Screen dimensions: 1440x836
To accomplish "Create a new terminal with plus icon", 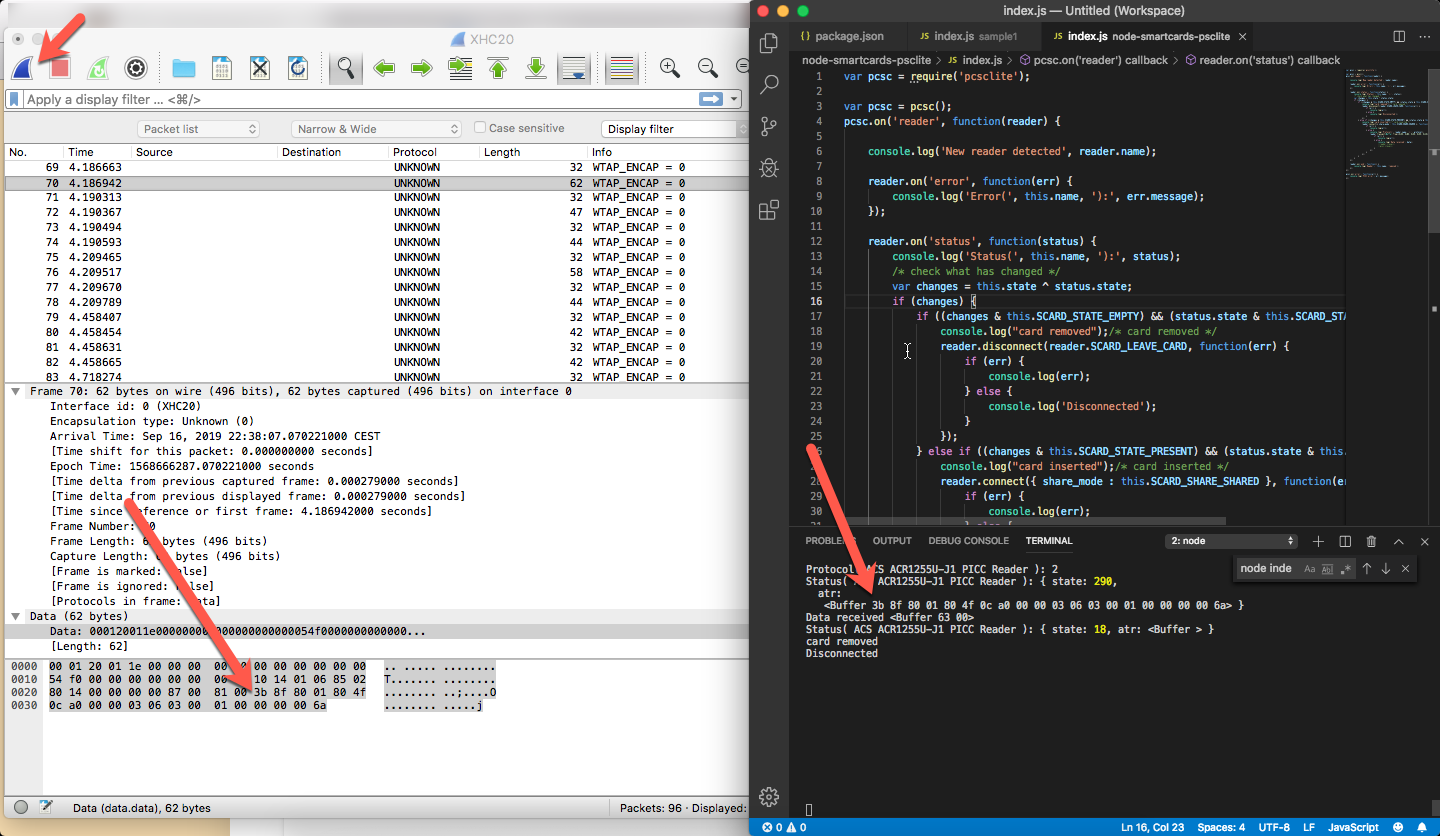I will pyautogui.click(x=1318, y=541).
